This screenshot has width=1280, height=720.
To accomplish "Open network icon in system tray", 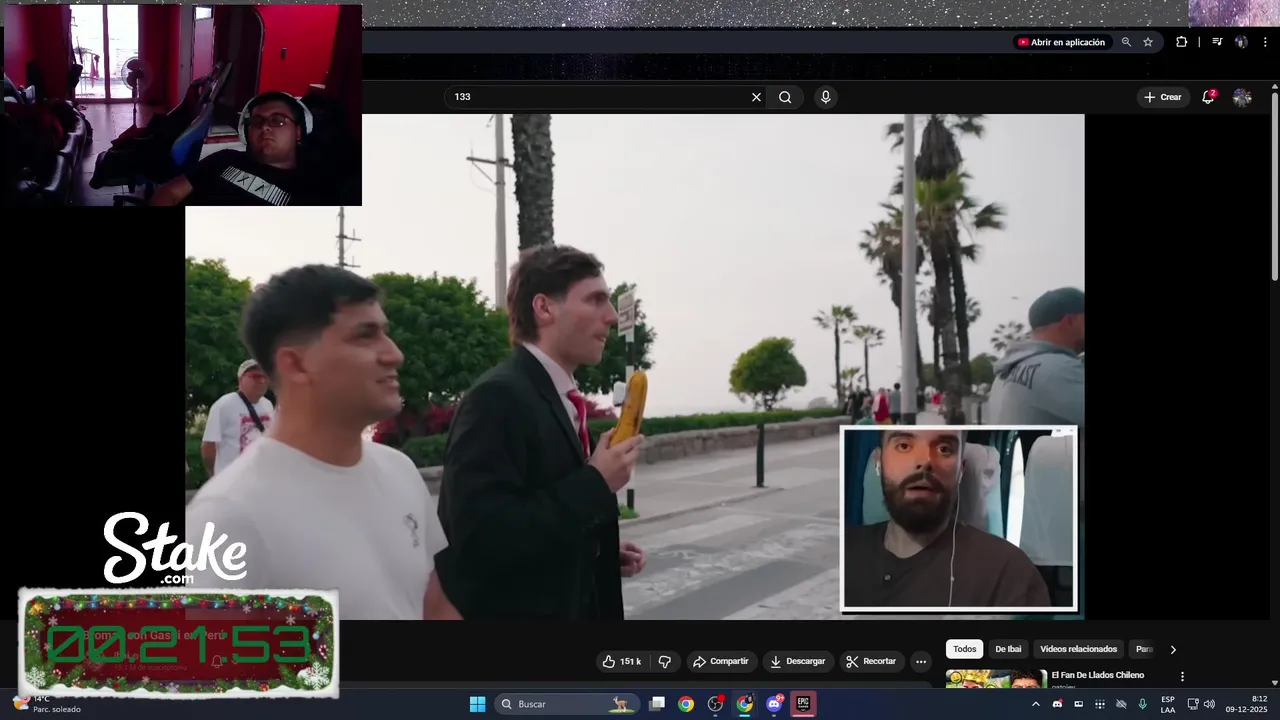I will tap(1192, 704).
